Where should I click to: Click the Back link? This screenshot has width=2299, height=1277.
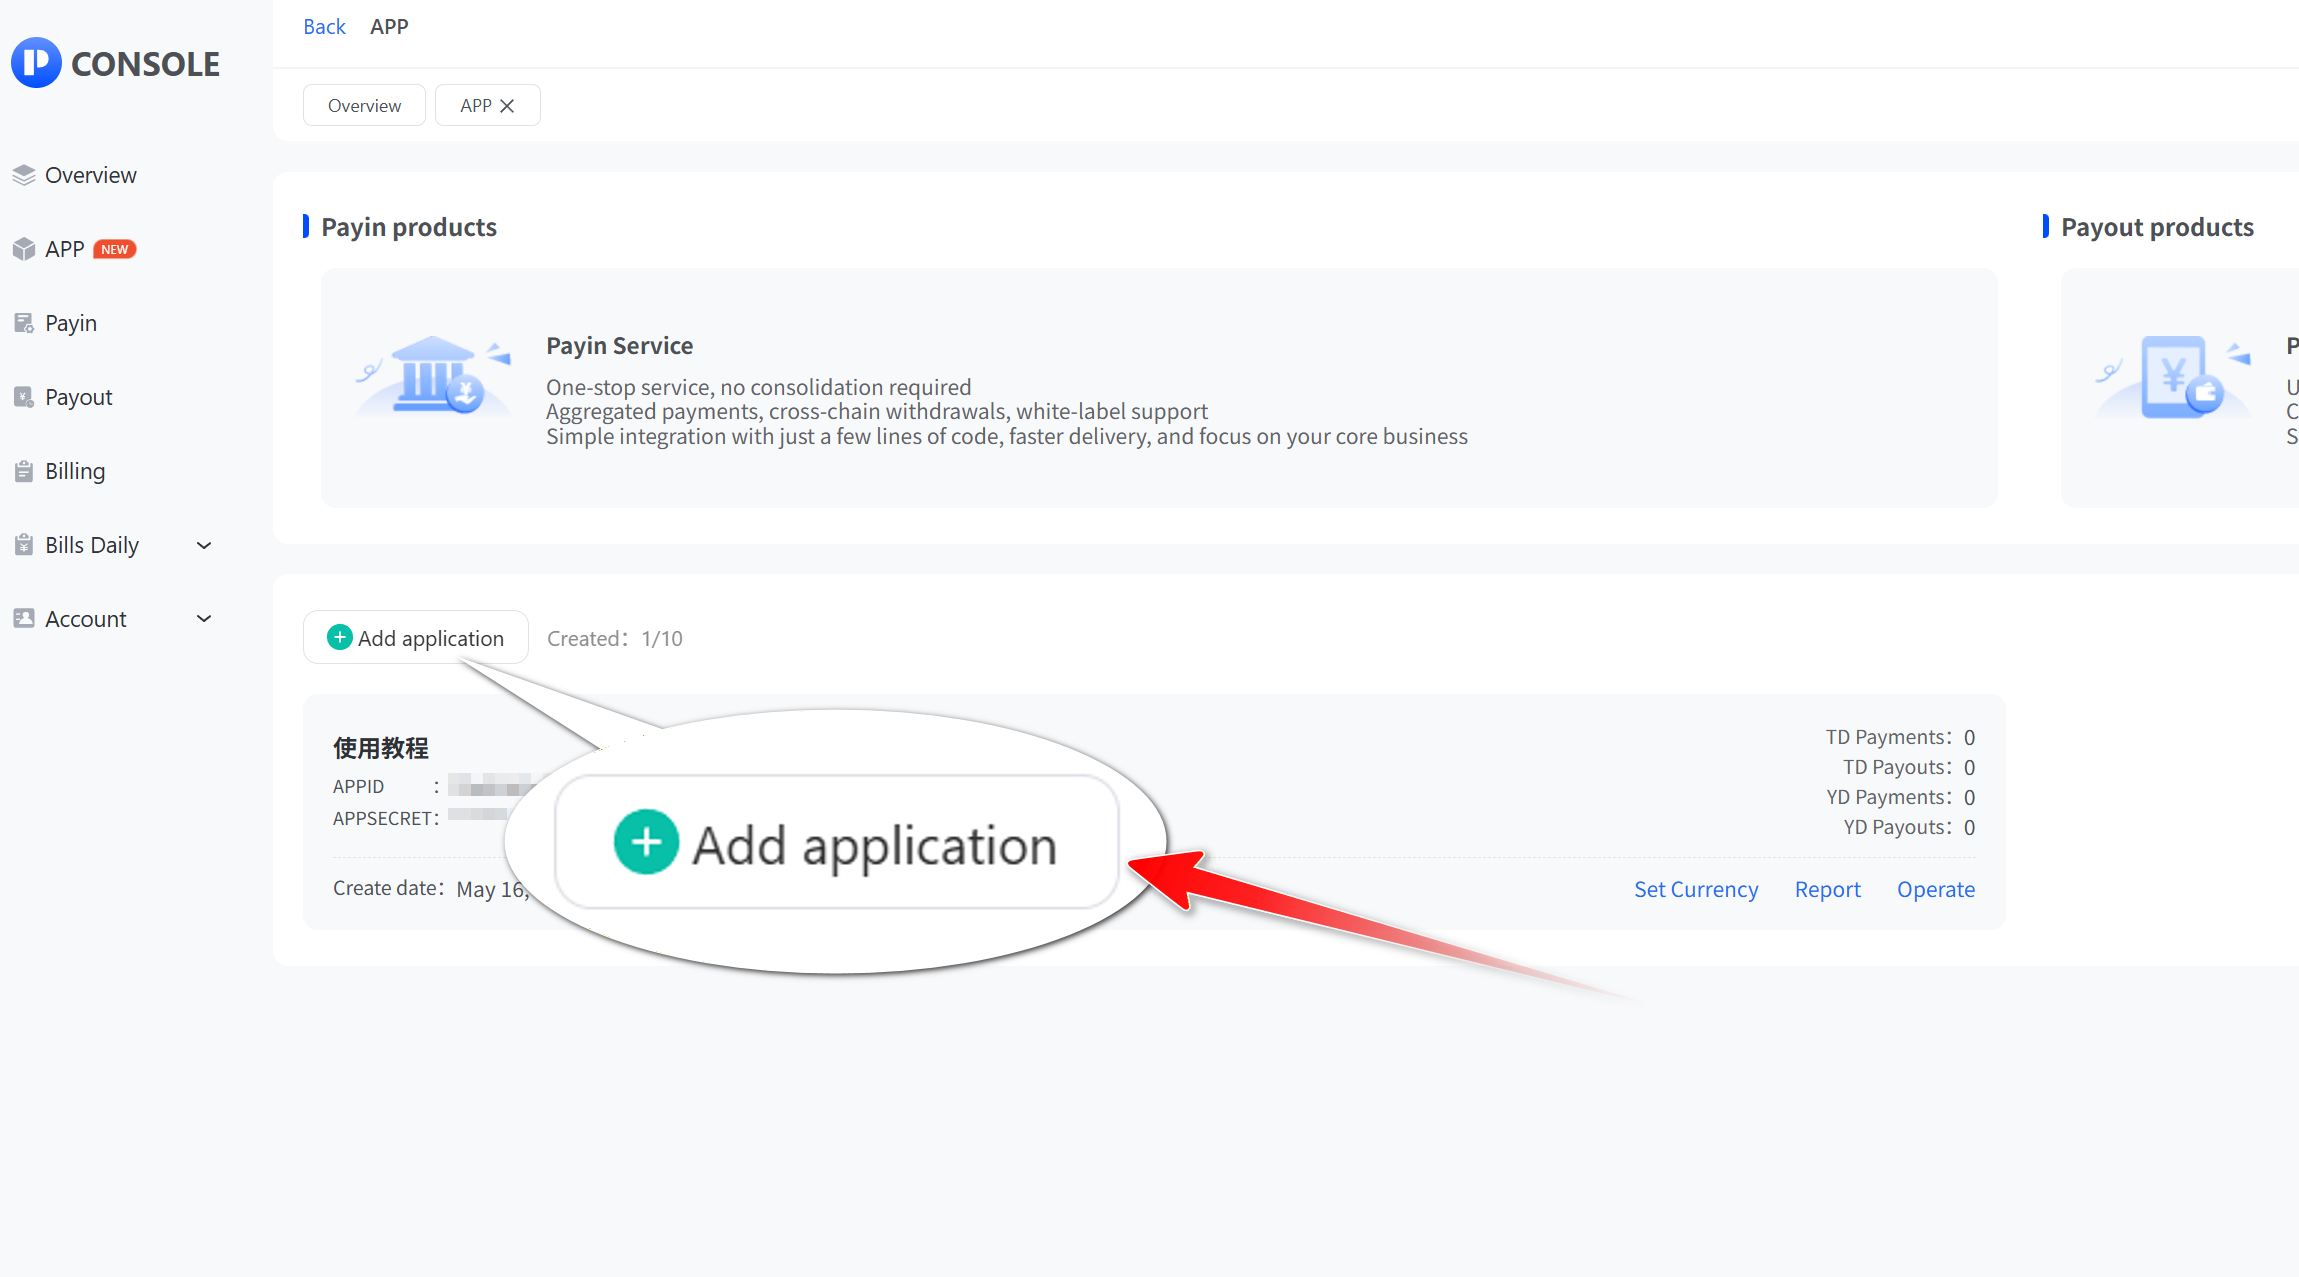tap(324, 27)
